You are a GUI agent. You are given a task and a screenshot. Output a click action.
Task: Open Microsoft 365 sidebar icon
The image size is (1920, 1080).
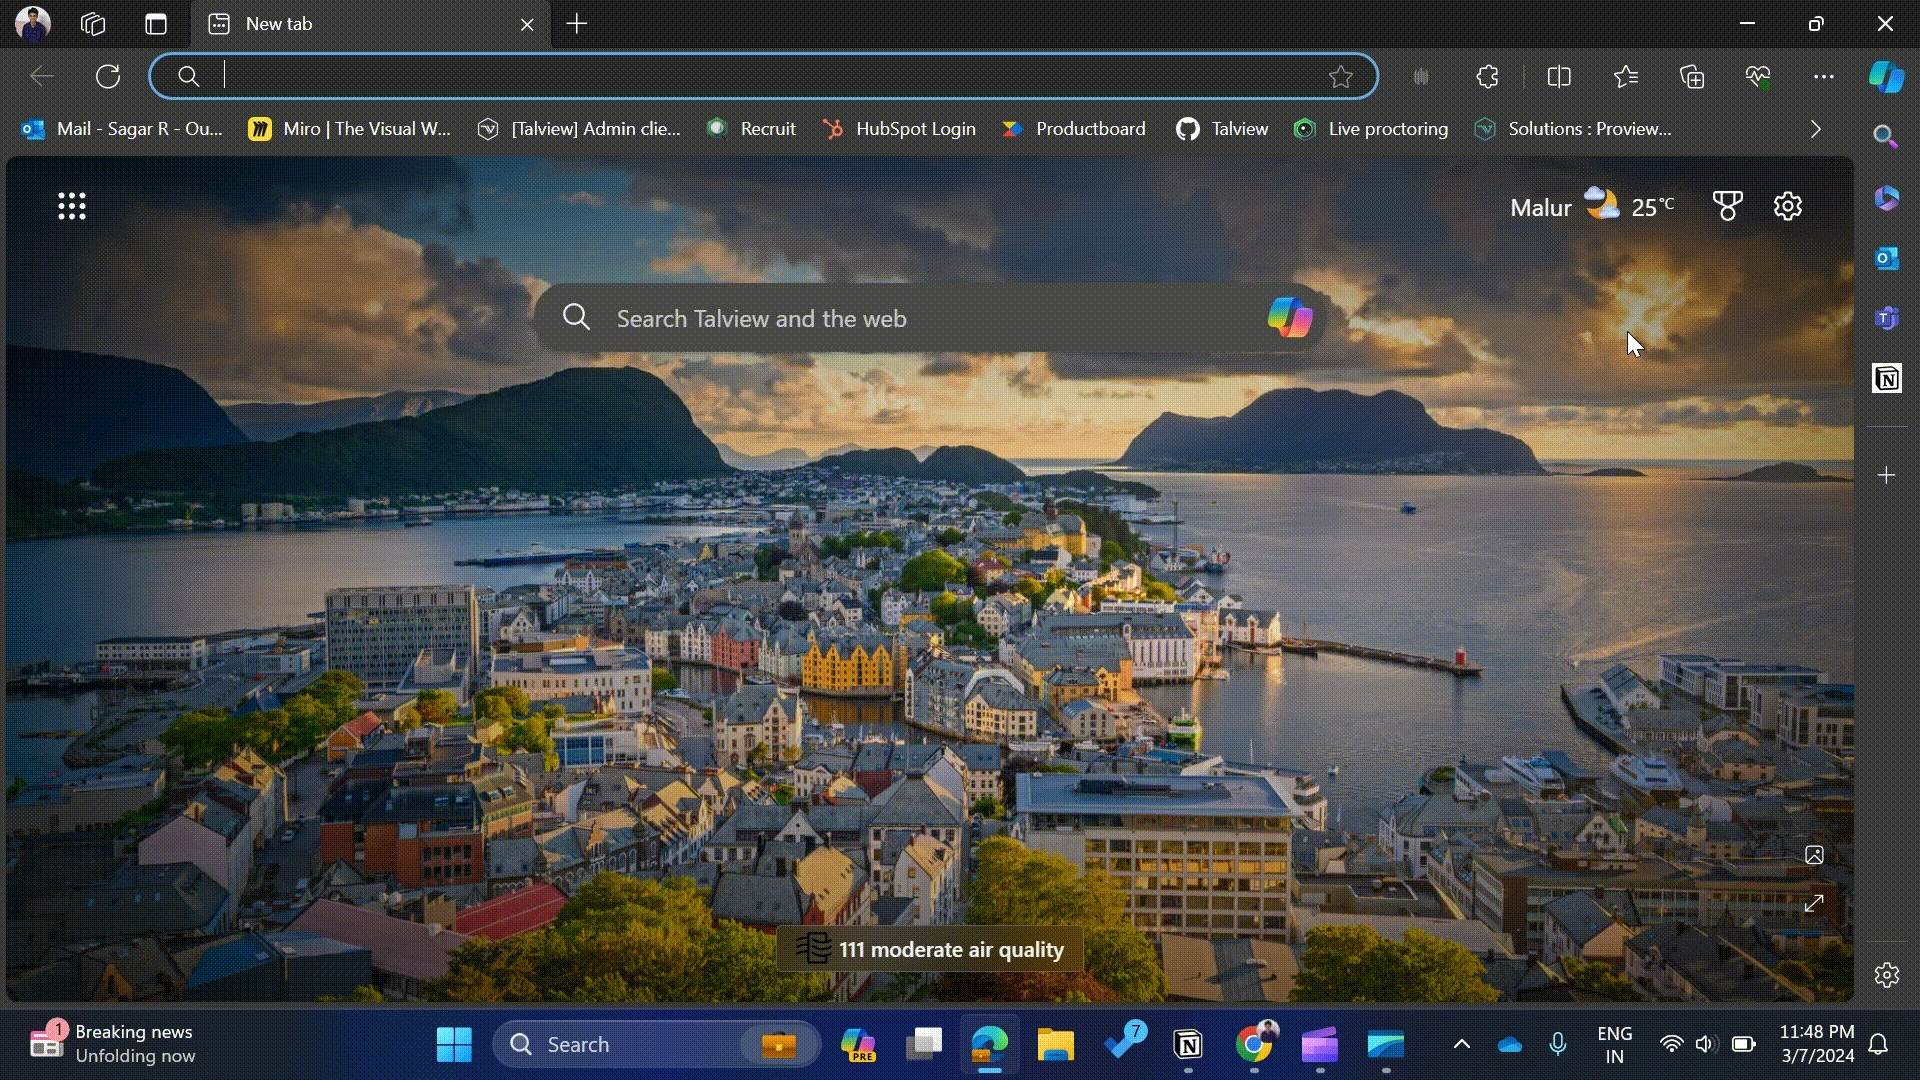(x=1886, y=198)
